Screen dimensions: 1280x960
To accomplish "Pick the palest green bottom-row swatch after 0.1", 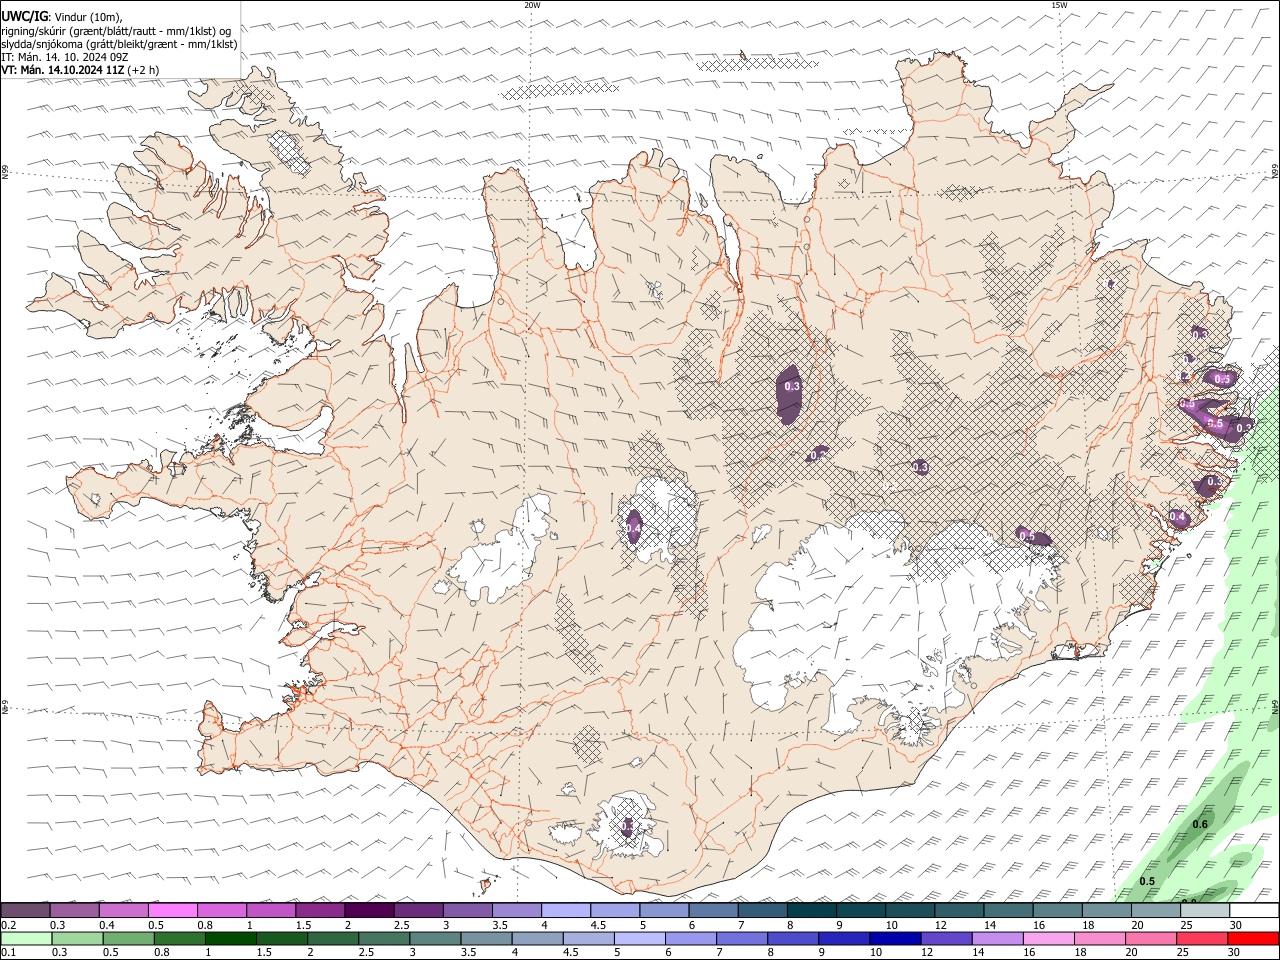I will point(25,939).
